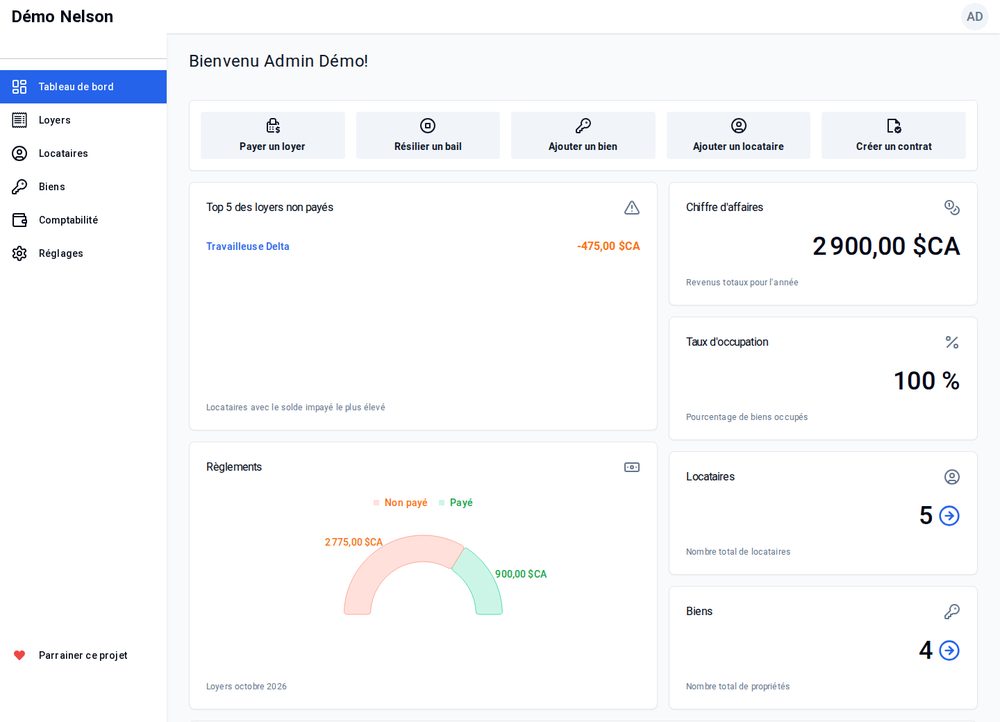The height and width of the screenshot is (722, 1000).
Task: Click the Loyers octobre 2026 caption
Action: pyautogui.click(x=246, y=686)
